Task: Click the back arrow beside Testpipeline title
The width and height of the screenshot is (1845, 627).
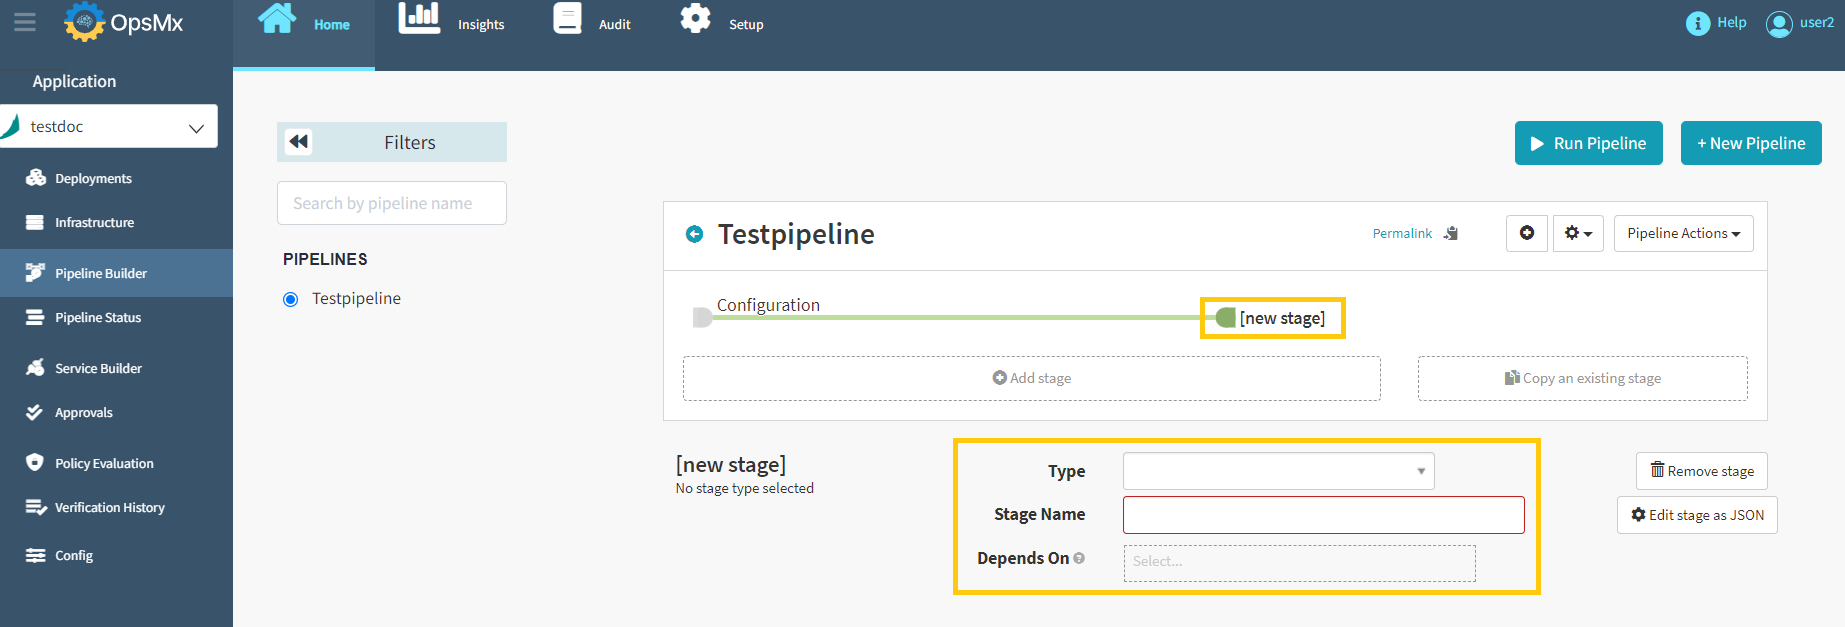Action: [x=694, y=234]
